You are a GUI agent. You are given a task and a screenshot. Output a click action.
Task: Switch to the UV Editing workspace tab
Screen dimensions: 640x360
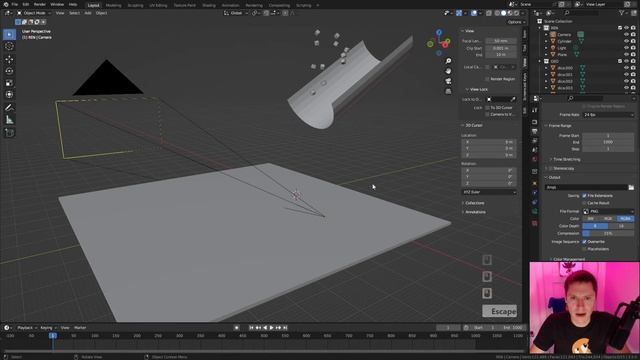[x=158, y=5]
